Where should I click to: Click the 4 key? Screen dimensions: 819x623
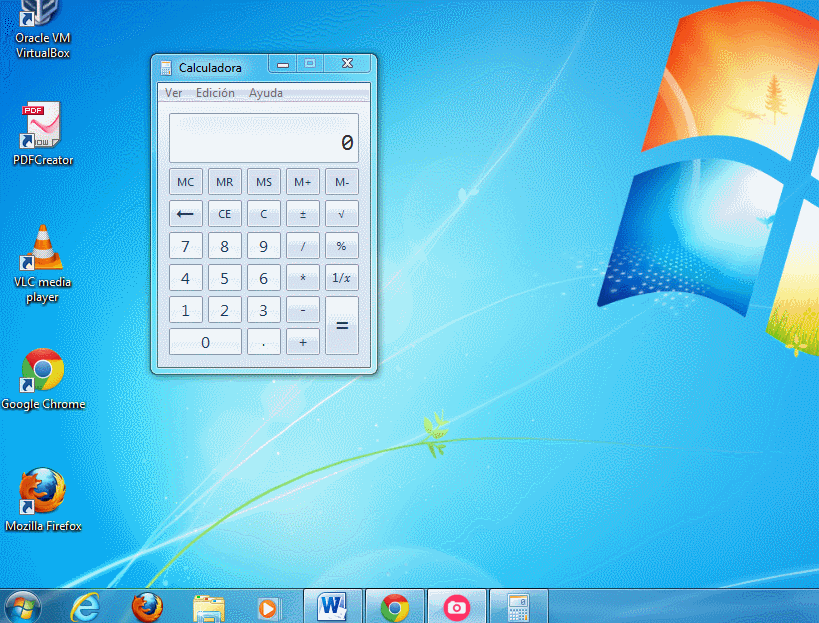point(185,278)
